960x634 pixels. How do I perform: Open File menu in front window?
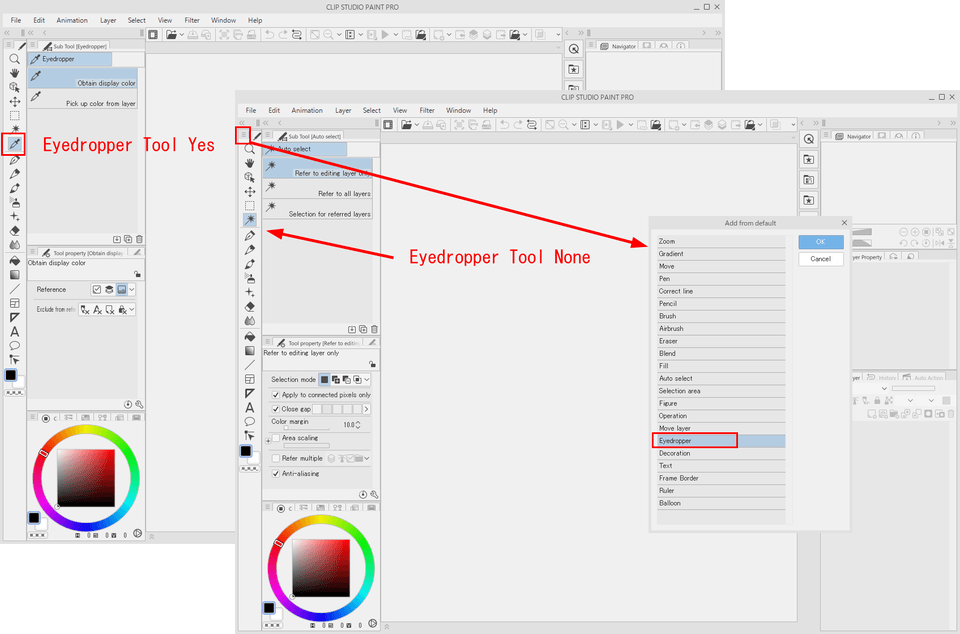click(x=251, y=111)
